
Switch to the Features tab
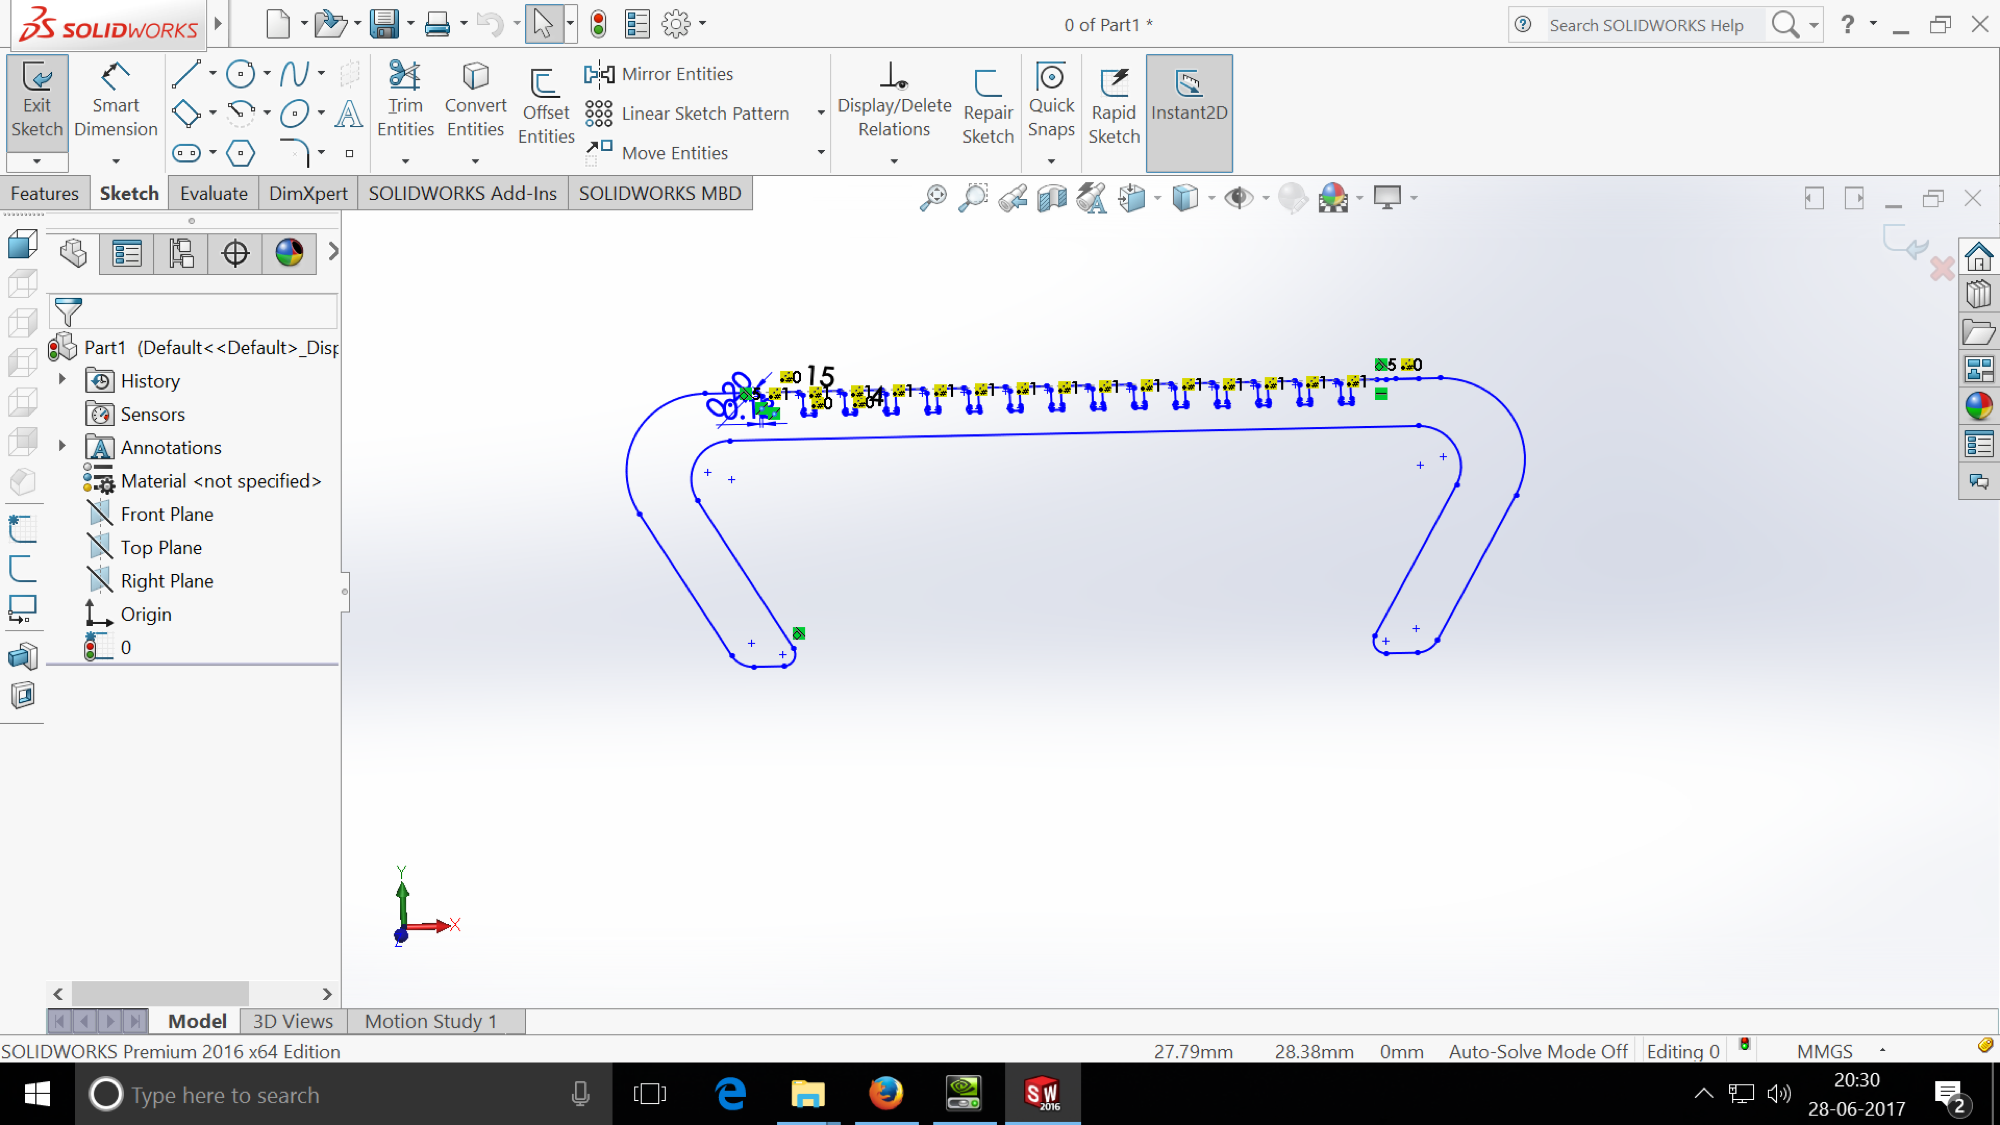coord(44,193)
